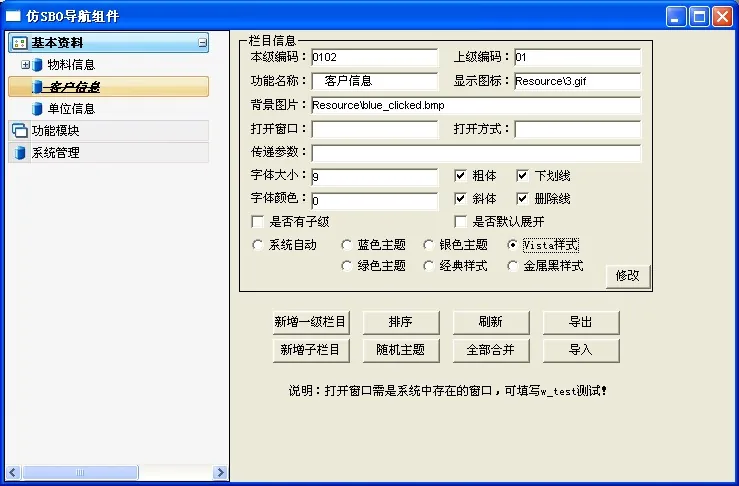Collapse the 基本资料 group with minus button
The height and width of the screenshot is (486, 739).
pos(203,43)
